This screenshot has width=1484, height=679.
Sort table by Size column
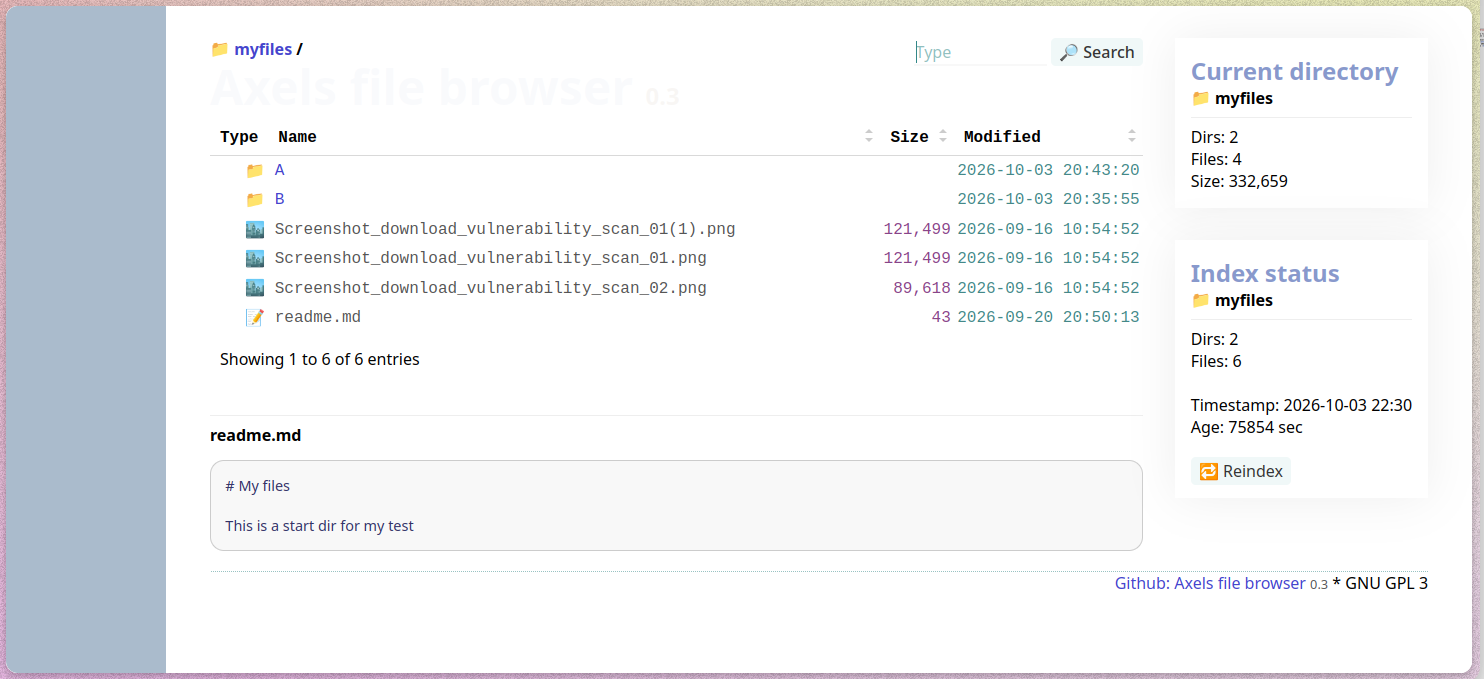917,137
